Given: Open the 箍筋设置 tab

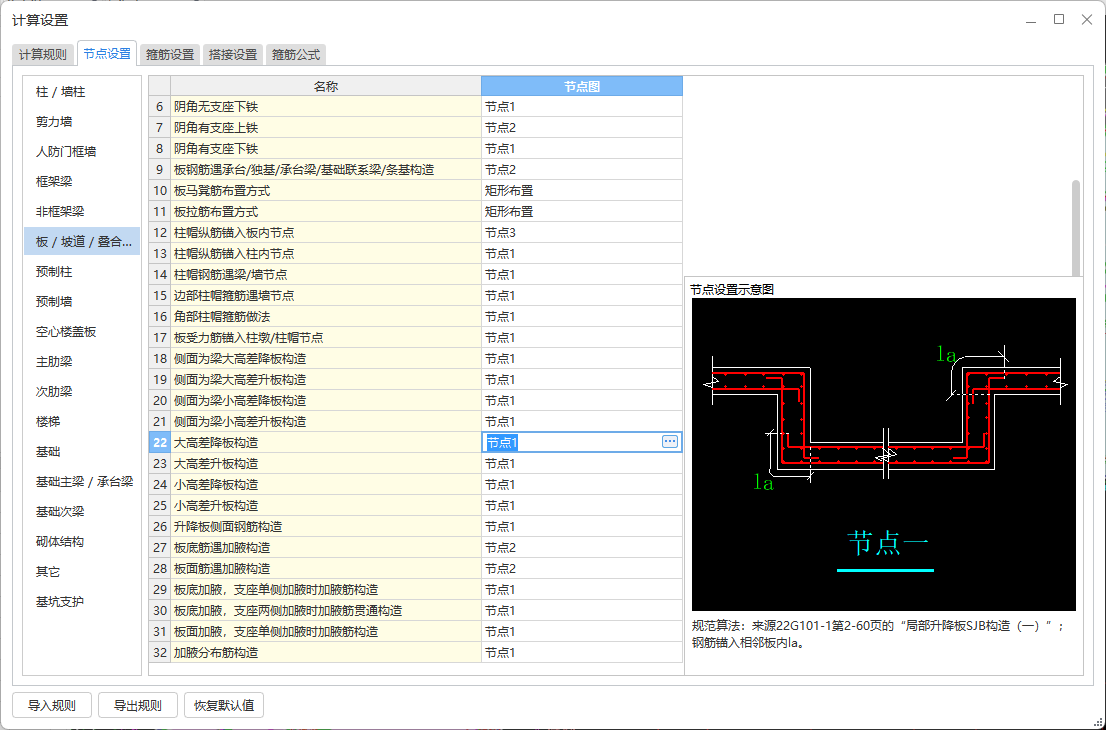Looking at the screenshot, I should pos(170,54).
